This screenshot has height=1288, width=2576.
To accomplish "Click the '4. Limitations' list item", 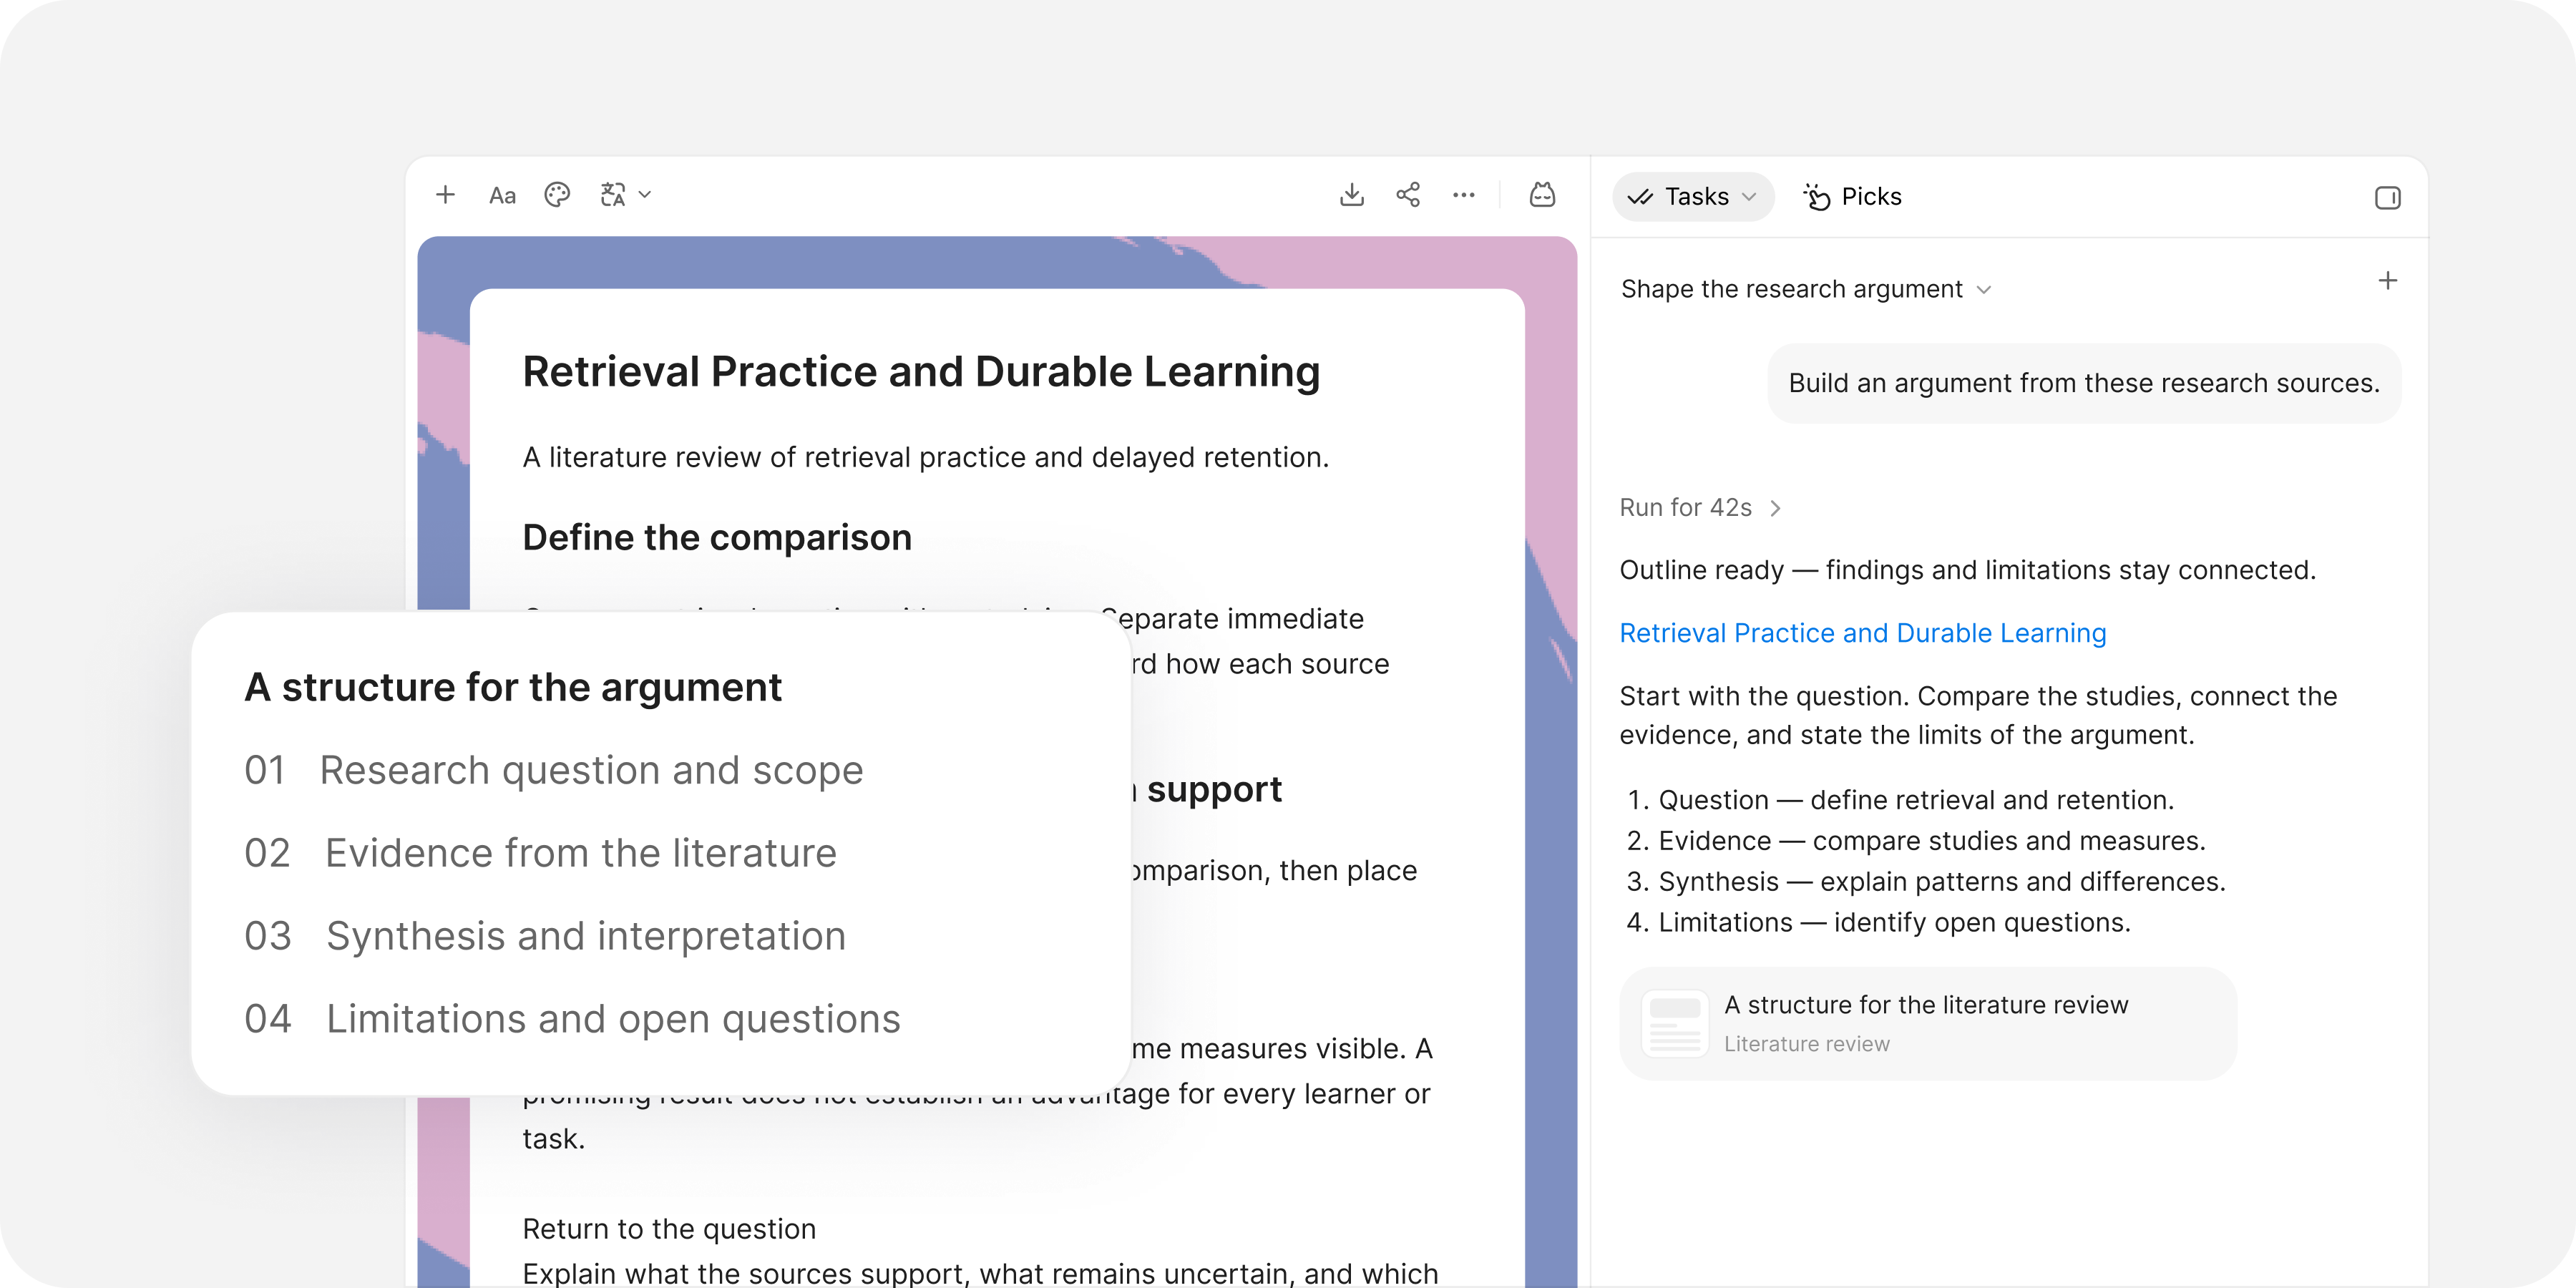I will click(1878, 923).
